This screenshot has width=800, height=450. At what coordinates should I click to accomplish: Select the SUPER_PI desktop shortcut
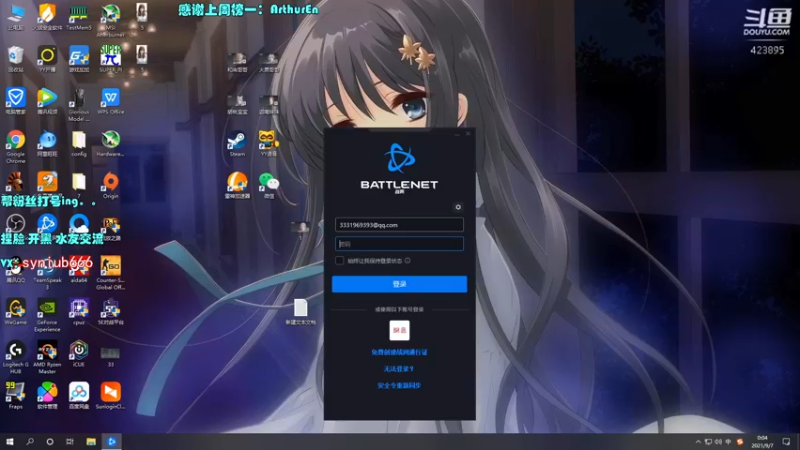[110, 59]
